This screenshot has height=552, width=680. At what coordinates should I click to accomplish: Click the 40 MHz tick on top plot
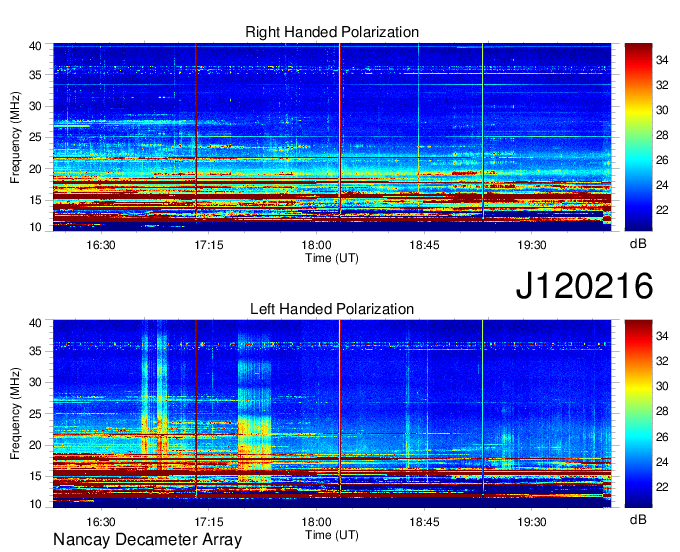click(x=35, y=46)
